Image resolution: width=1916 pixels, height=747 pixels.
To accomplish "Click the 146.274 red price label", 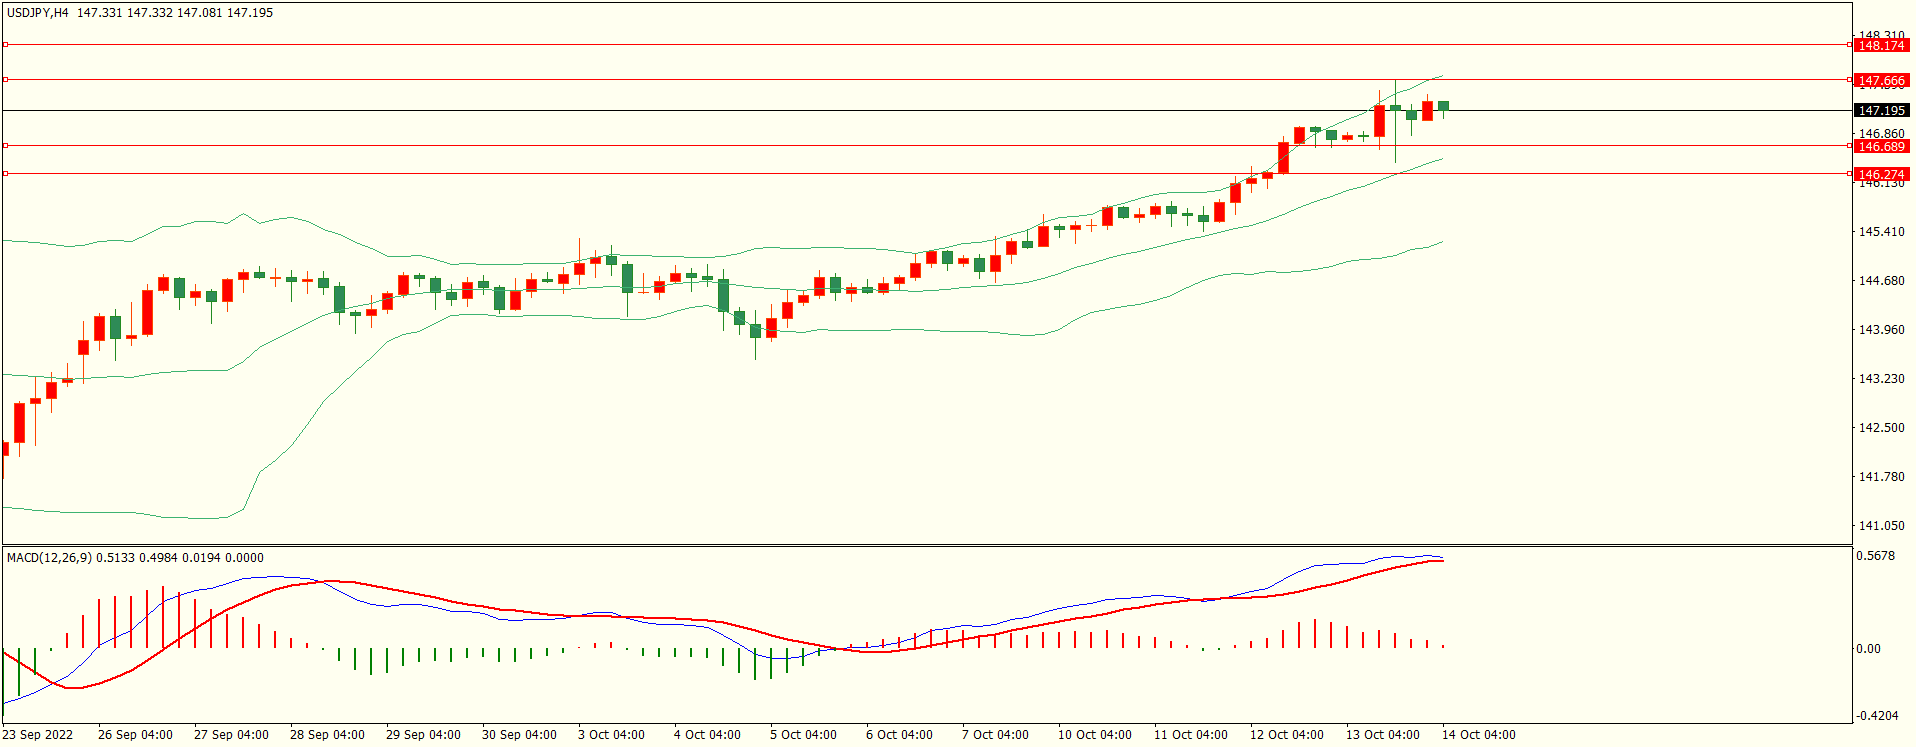I will 1881,174.
